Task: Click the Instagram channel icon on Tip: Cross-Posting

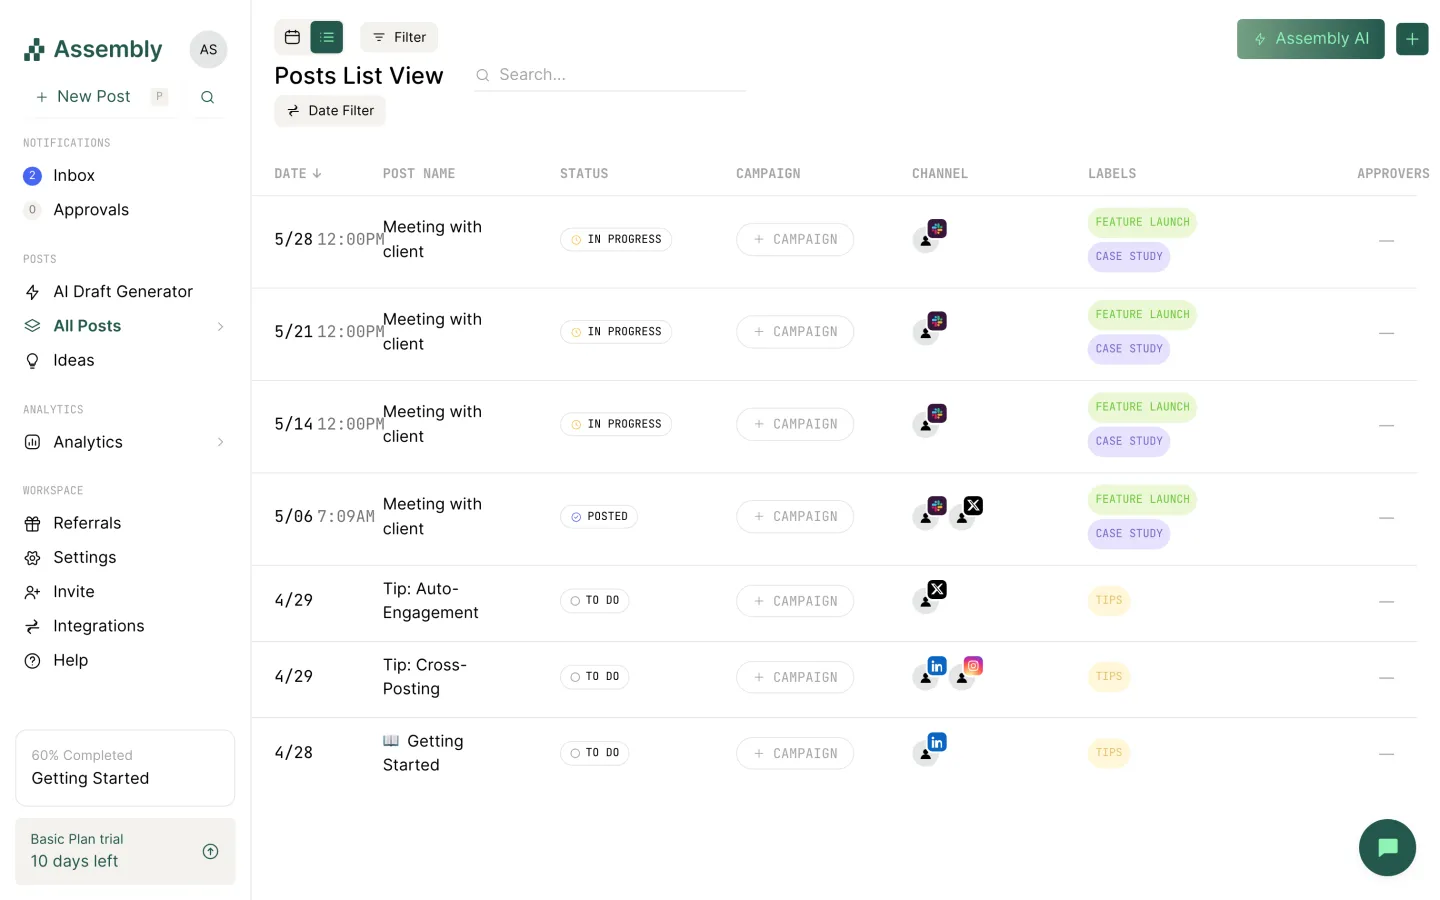Action: click(973, 666)
